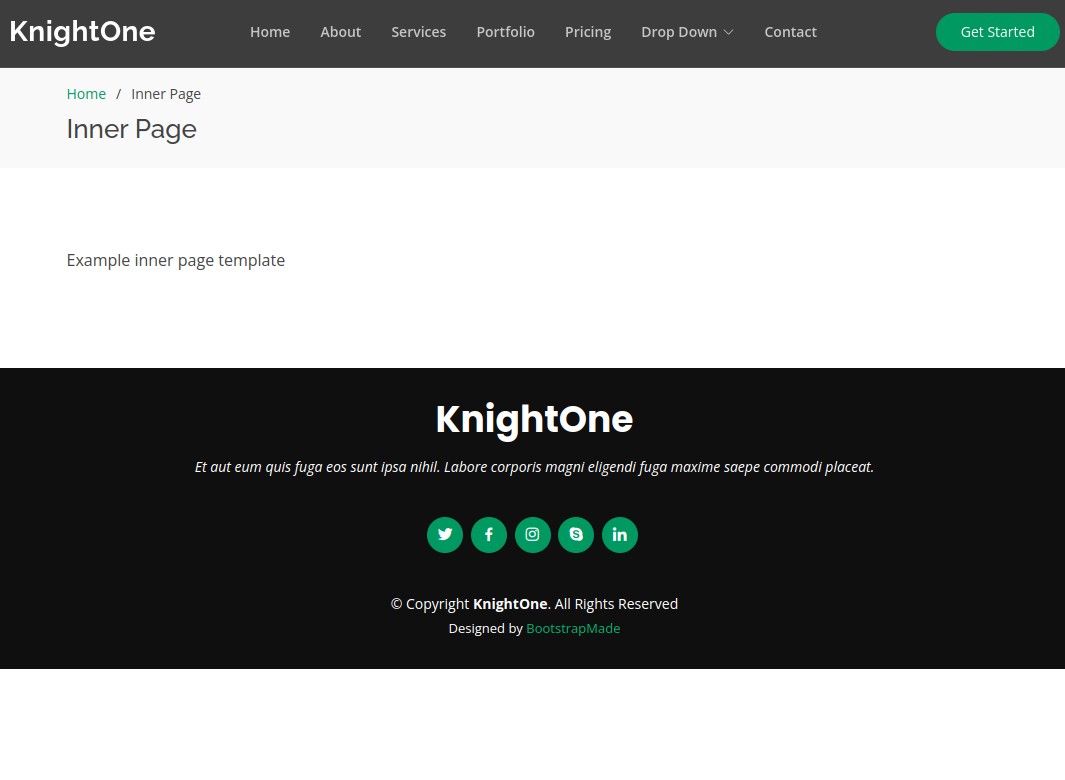Click Contact in the navbar
The height and width of the screenshot is (780, 1065).
point(790,32)
